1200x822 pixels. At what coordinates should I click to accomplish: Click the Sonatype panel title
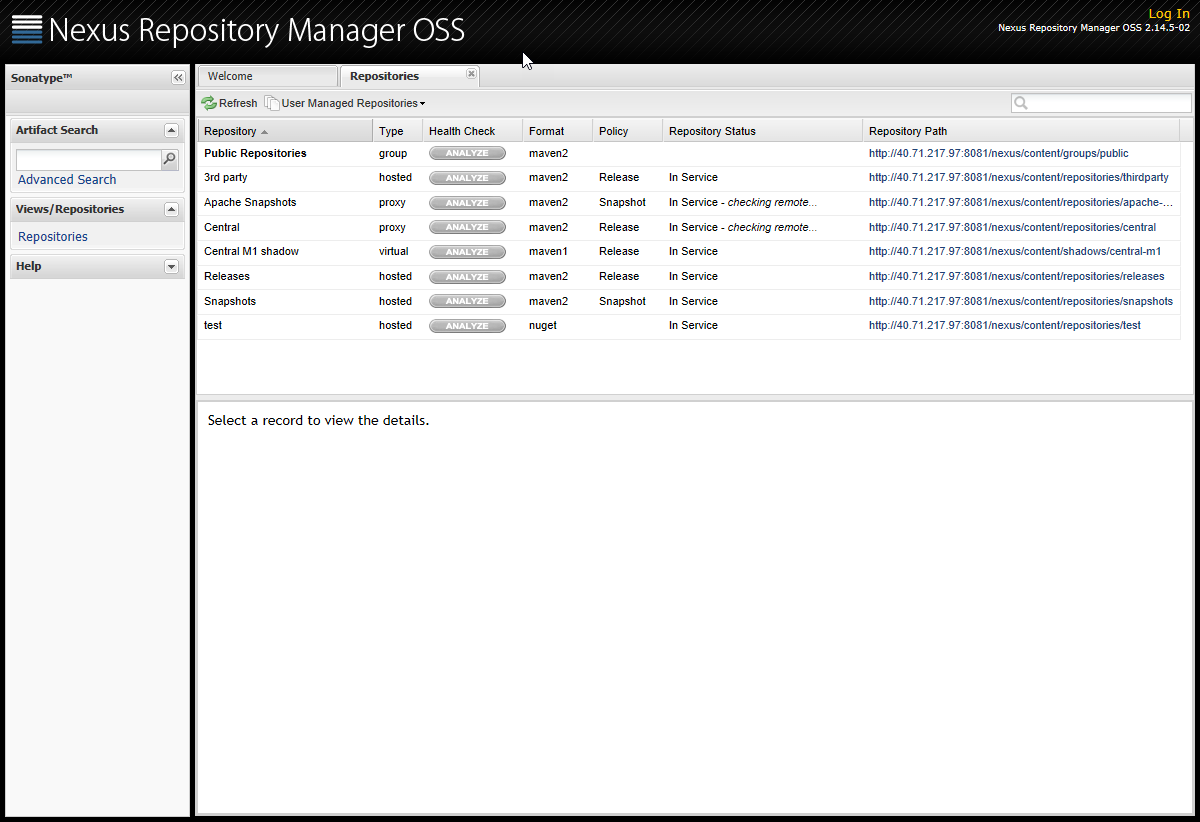[42, 78]
